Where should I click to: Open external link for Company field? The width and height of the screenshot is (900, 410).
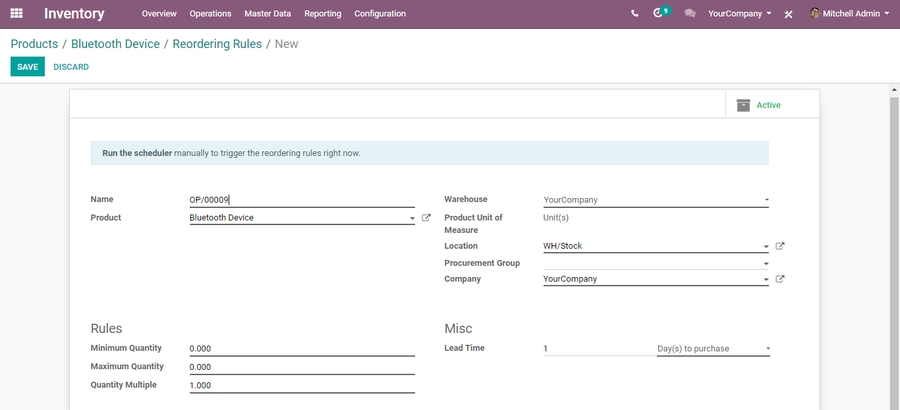[x=780, y=279]
